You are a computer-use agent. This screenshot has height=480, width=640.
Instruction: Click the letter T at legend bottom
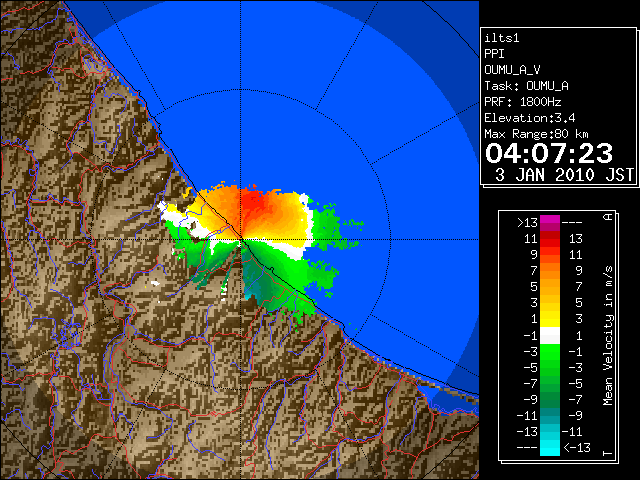pyautogui.click(x=608, y=453)
